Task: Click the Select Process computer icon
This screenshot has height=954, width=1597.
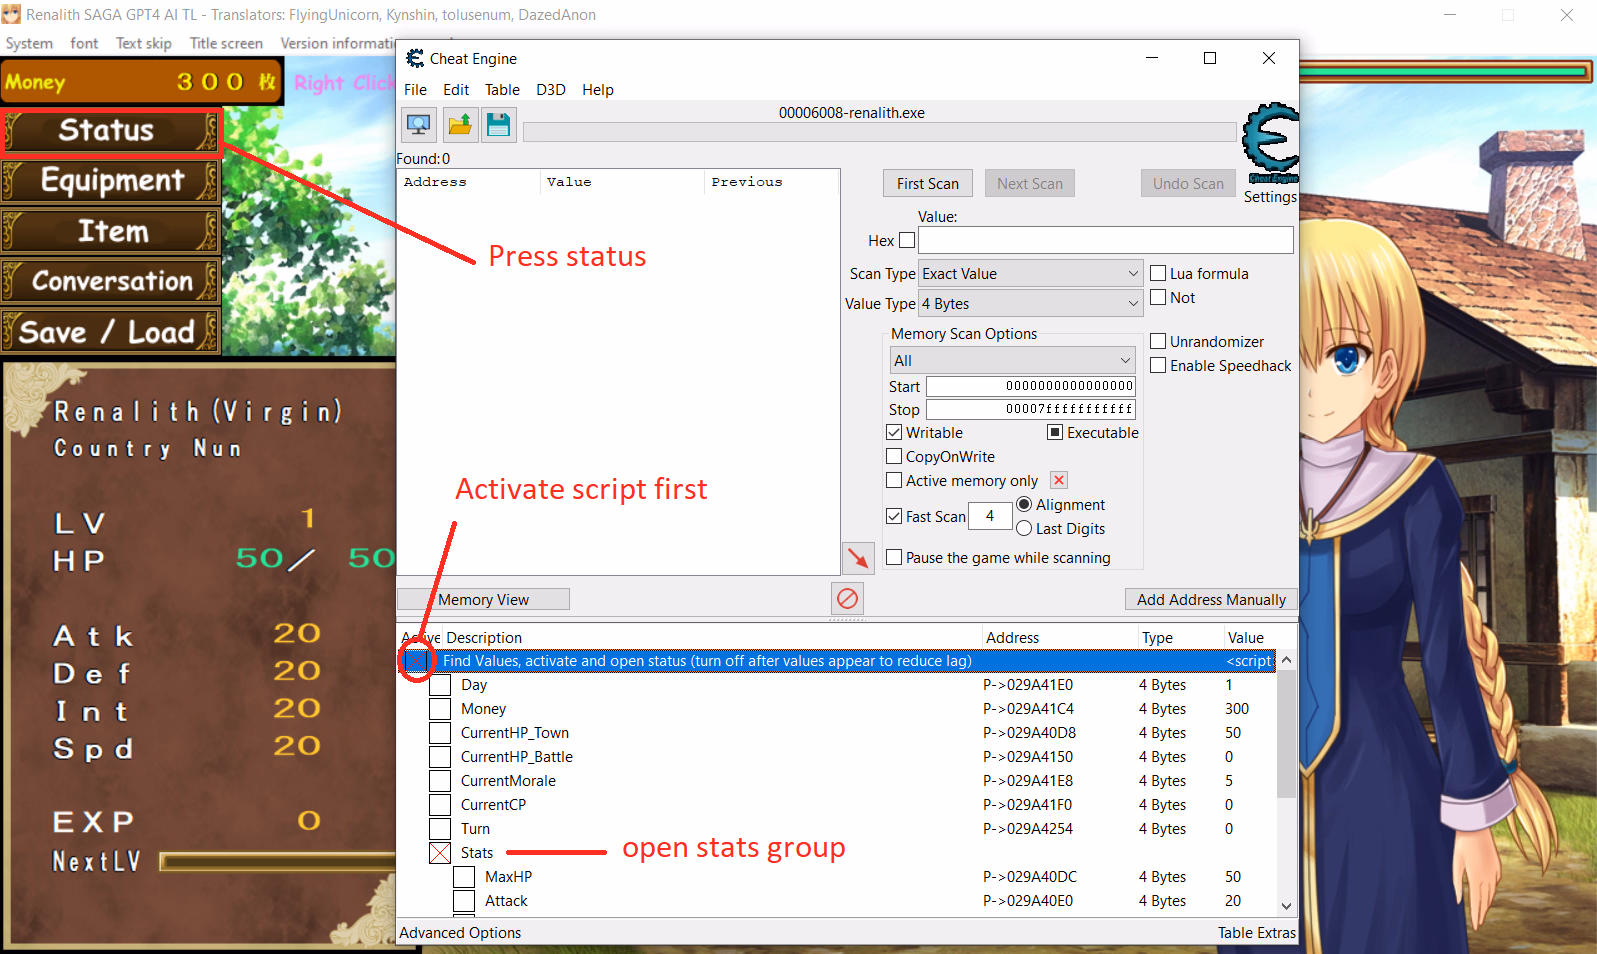Action: (x=419, y=125)
